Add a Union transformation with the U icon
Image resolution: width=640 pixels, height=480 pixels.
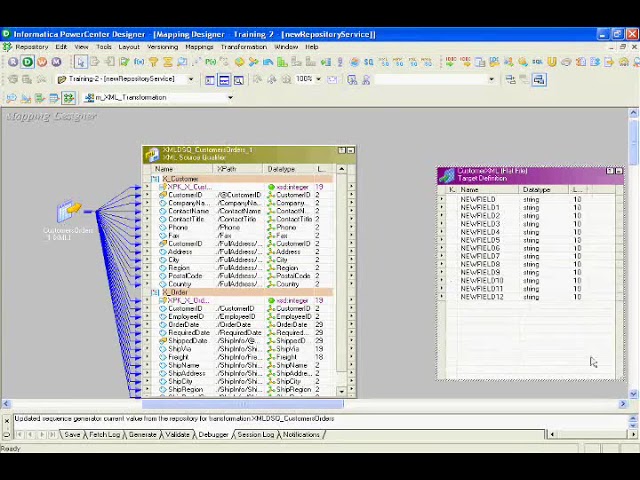coord(552,62)
